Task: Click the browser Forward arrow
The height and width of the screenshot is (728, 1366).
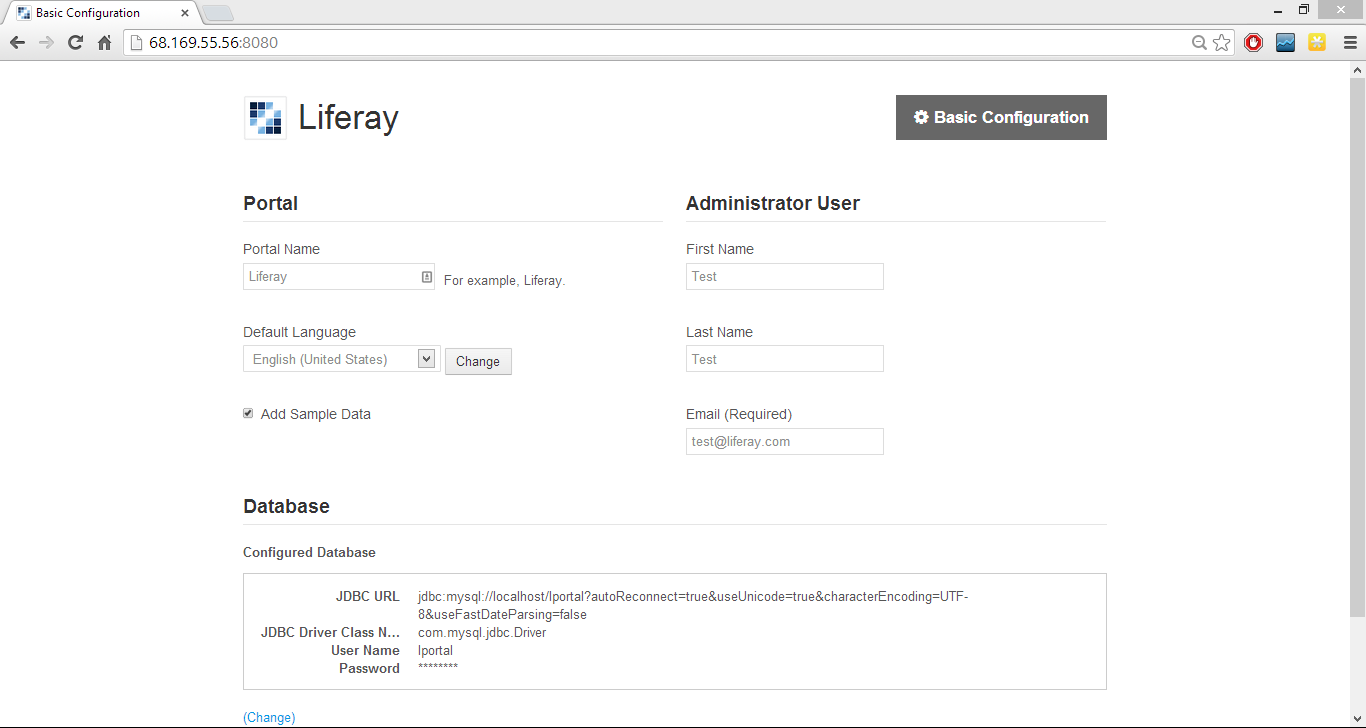Action: [46, 43]
